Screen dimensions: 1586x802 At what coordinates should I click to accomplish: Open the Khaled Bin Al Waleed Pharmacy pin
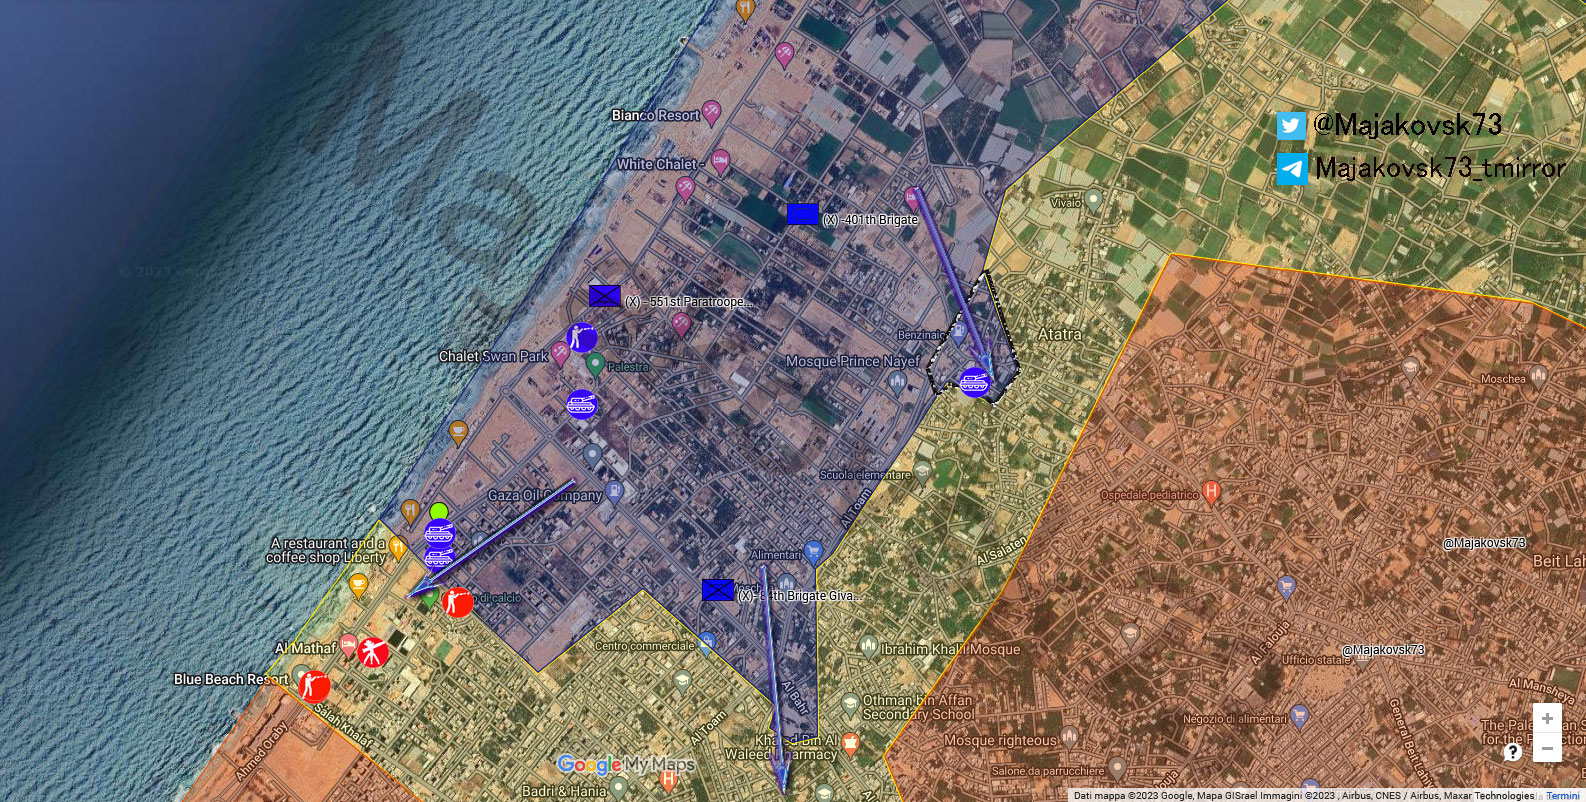pos(850,743)
